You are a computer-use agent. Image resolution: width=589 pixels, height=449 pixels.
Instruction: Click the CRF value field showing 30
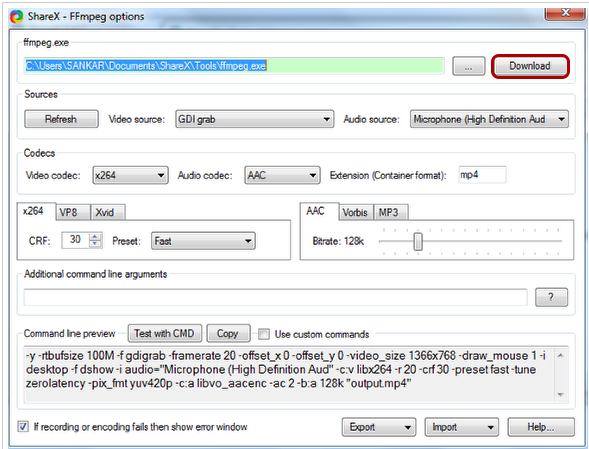(75, 240)
